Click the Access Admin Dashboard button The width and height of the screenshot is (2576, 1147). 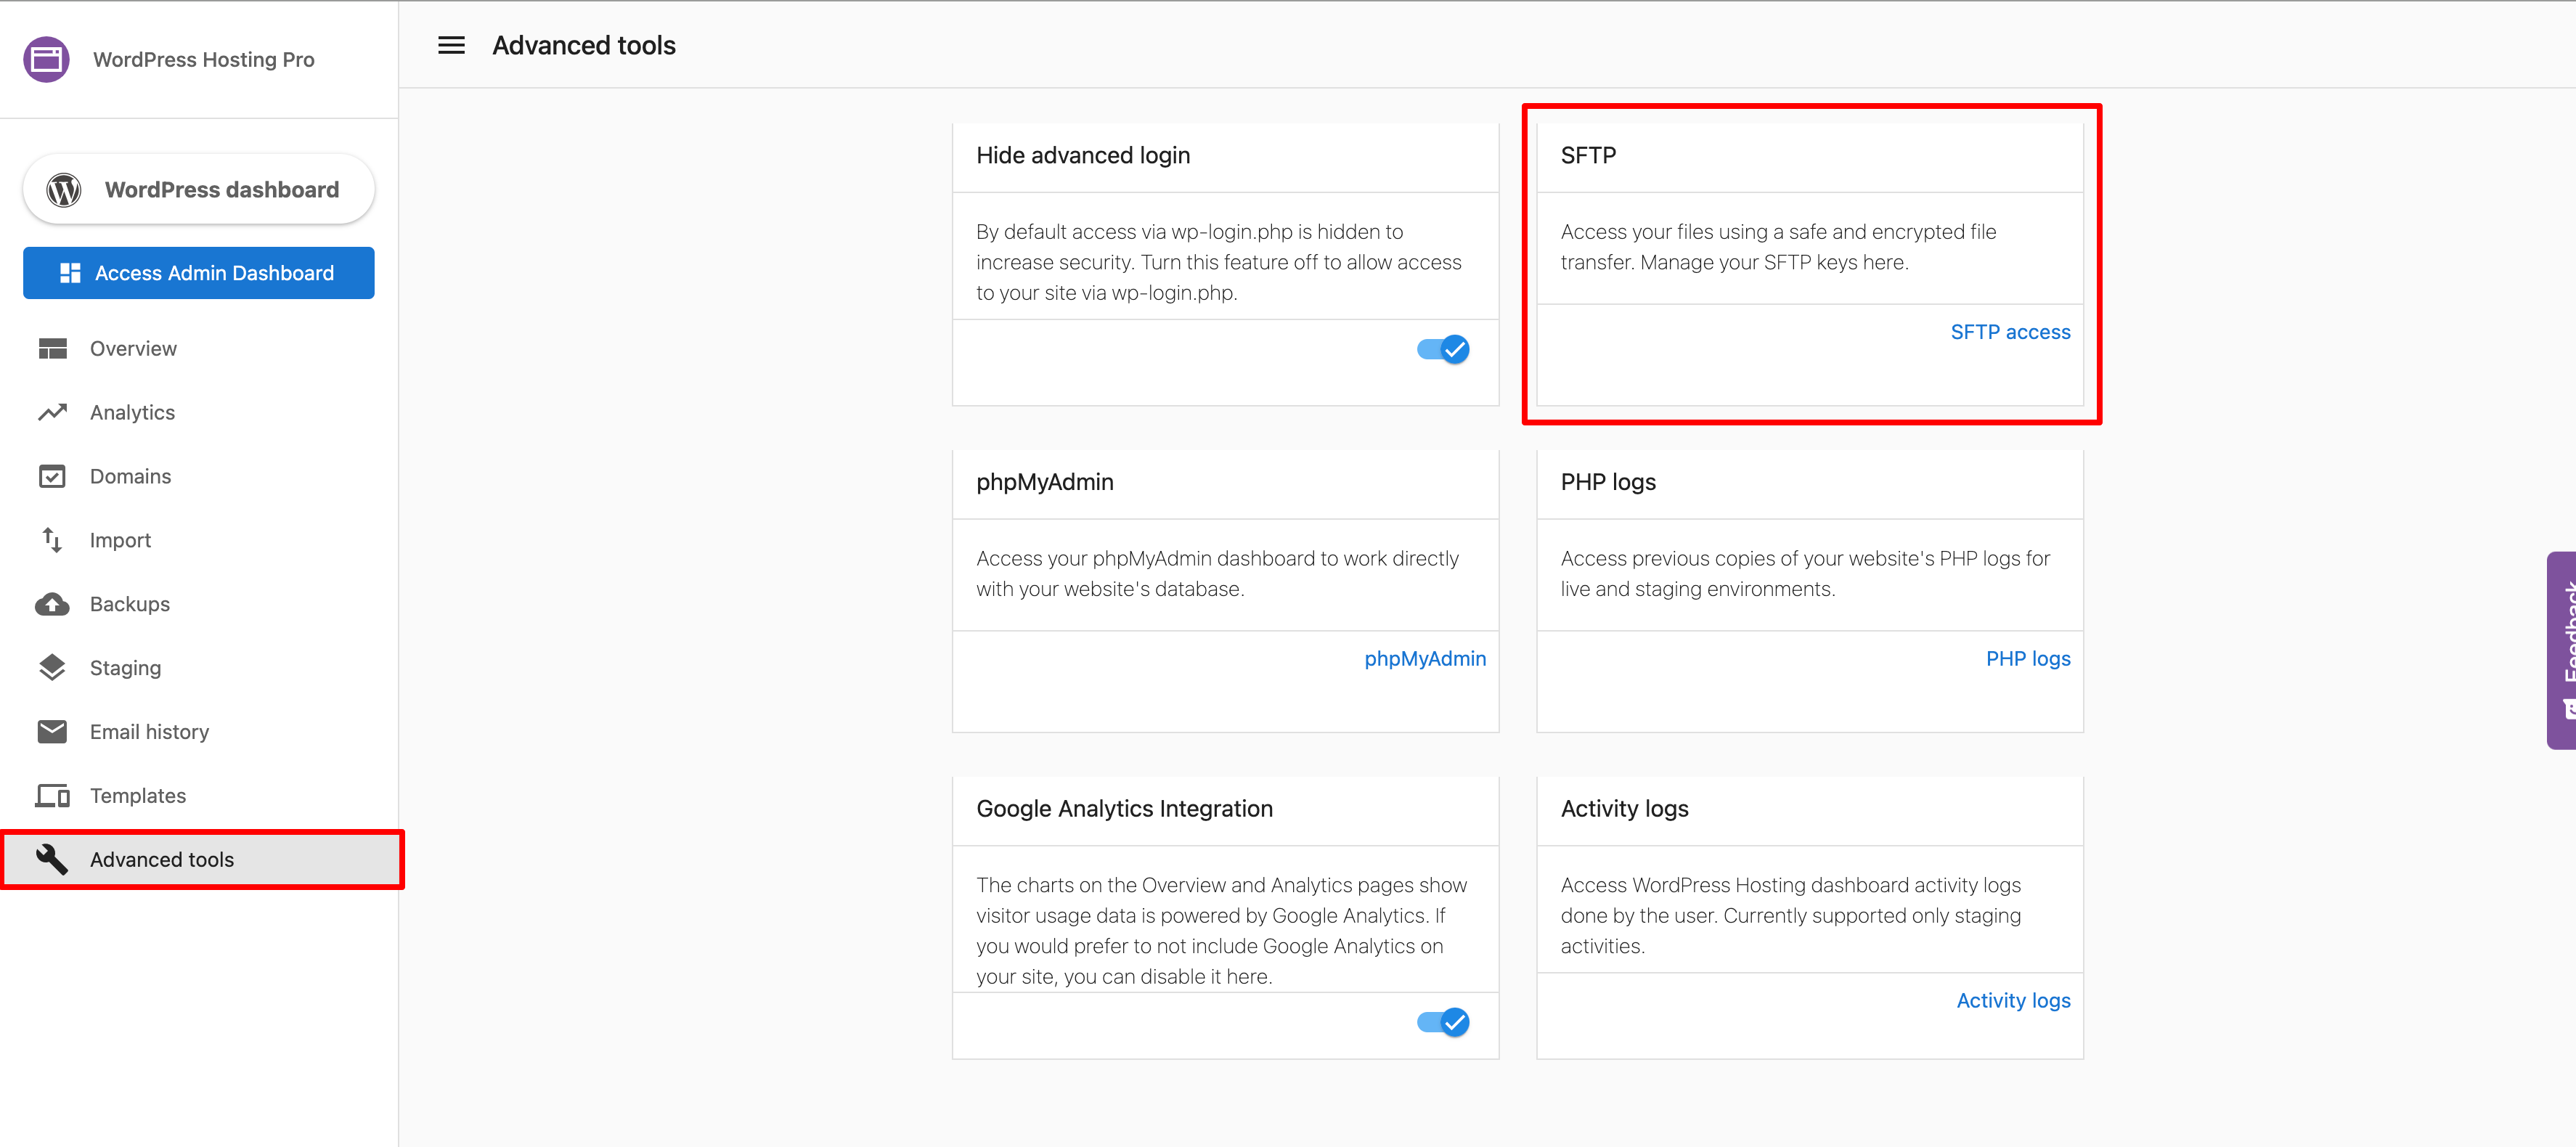pyautogui.click(x=198, y=273)
